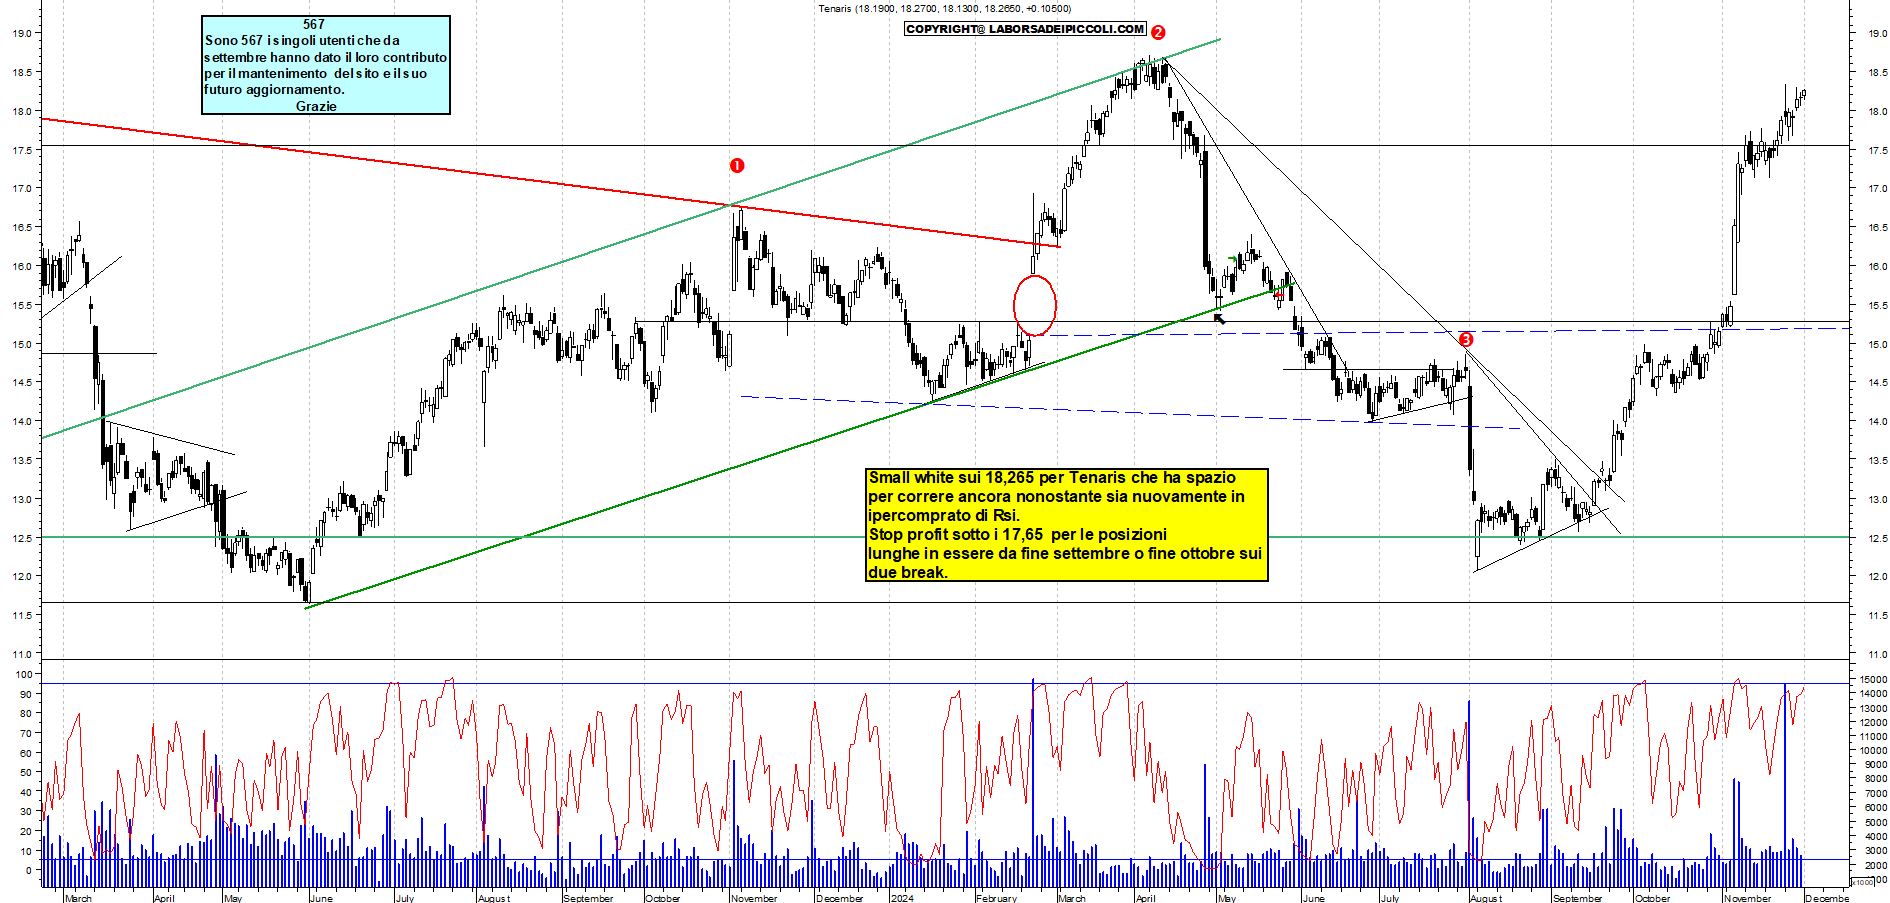Click the 15000 volume axis label
1890x903 pixels.
pos(1873,679)
